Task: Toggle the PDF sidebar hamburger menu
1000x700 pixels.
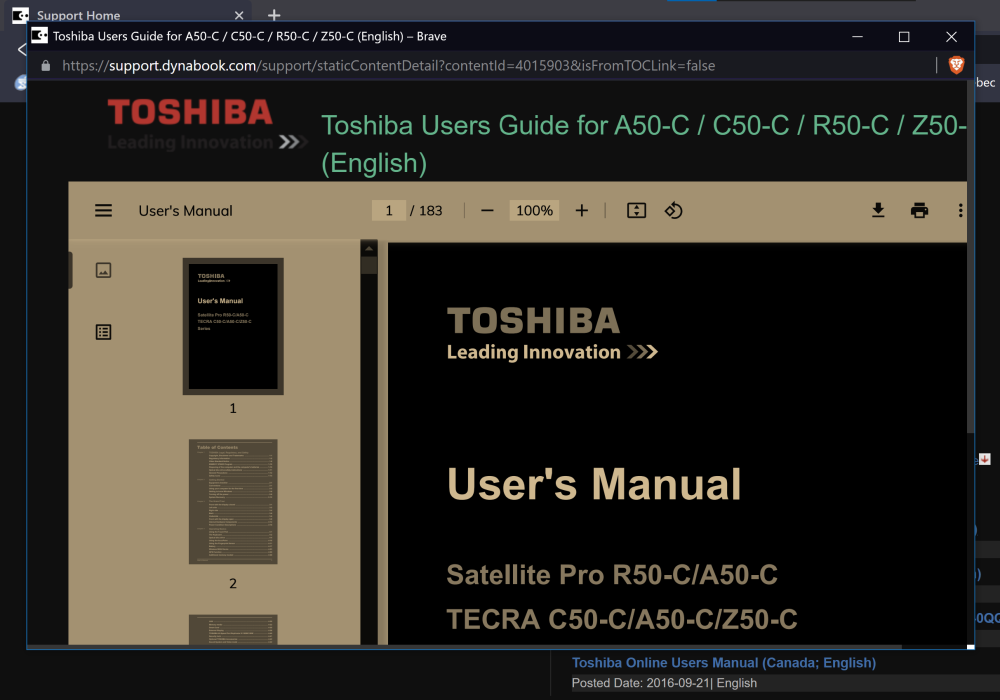Action: click(x=103, y=210)
